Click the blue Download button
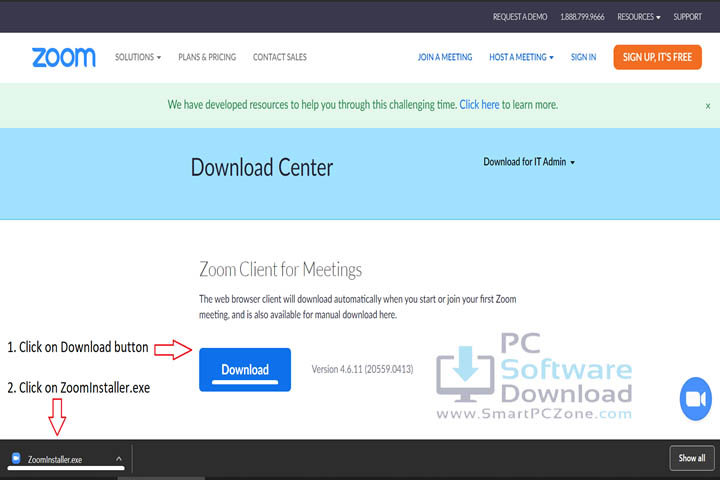The height and width of the screenshot is (480, 720). pyautogui.click(x=245, y=370)
